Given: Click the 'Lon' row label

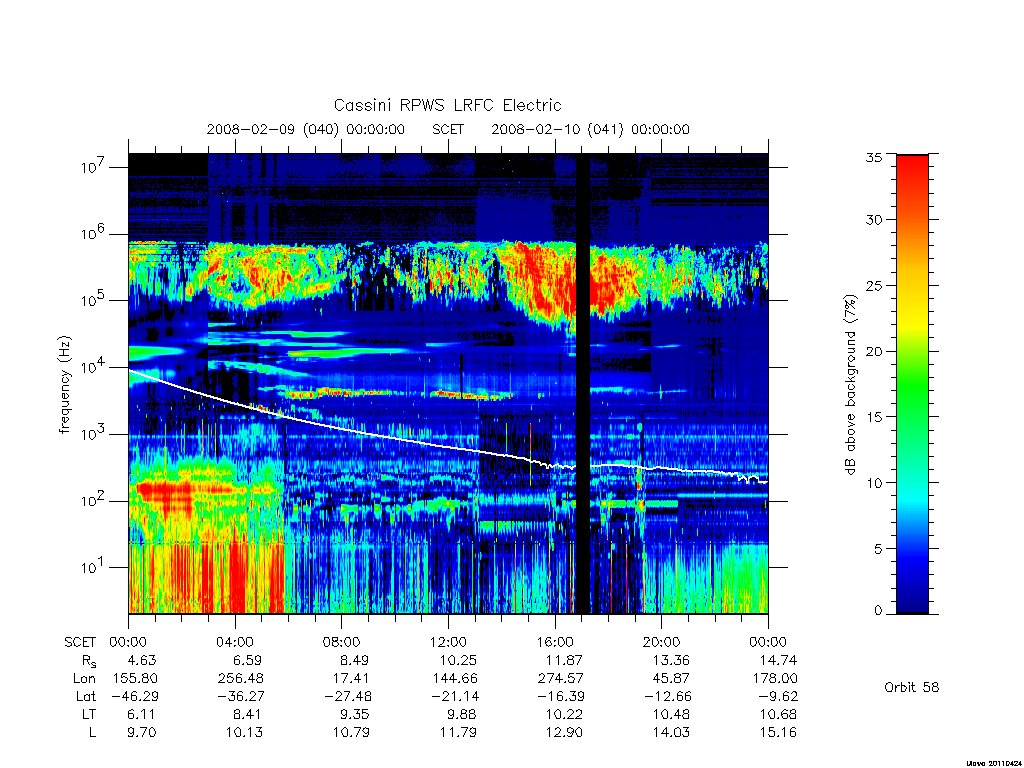Looking at the screenshot, I should tap(84, 679).
